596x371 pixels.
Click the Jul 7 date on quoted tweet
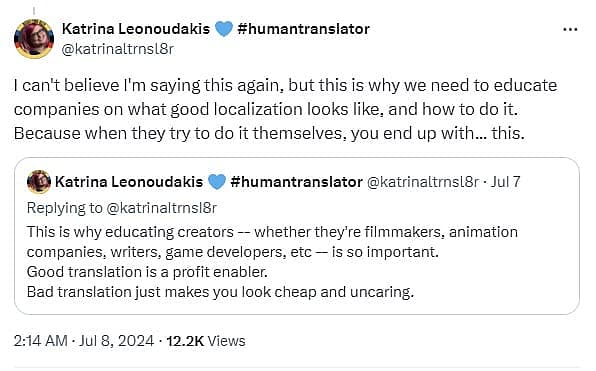[x=505, y=182]
